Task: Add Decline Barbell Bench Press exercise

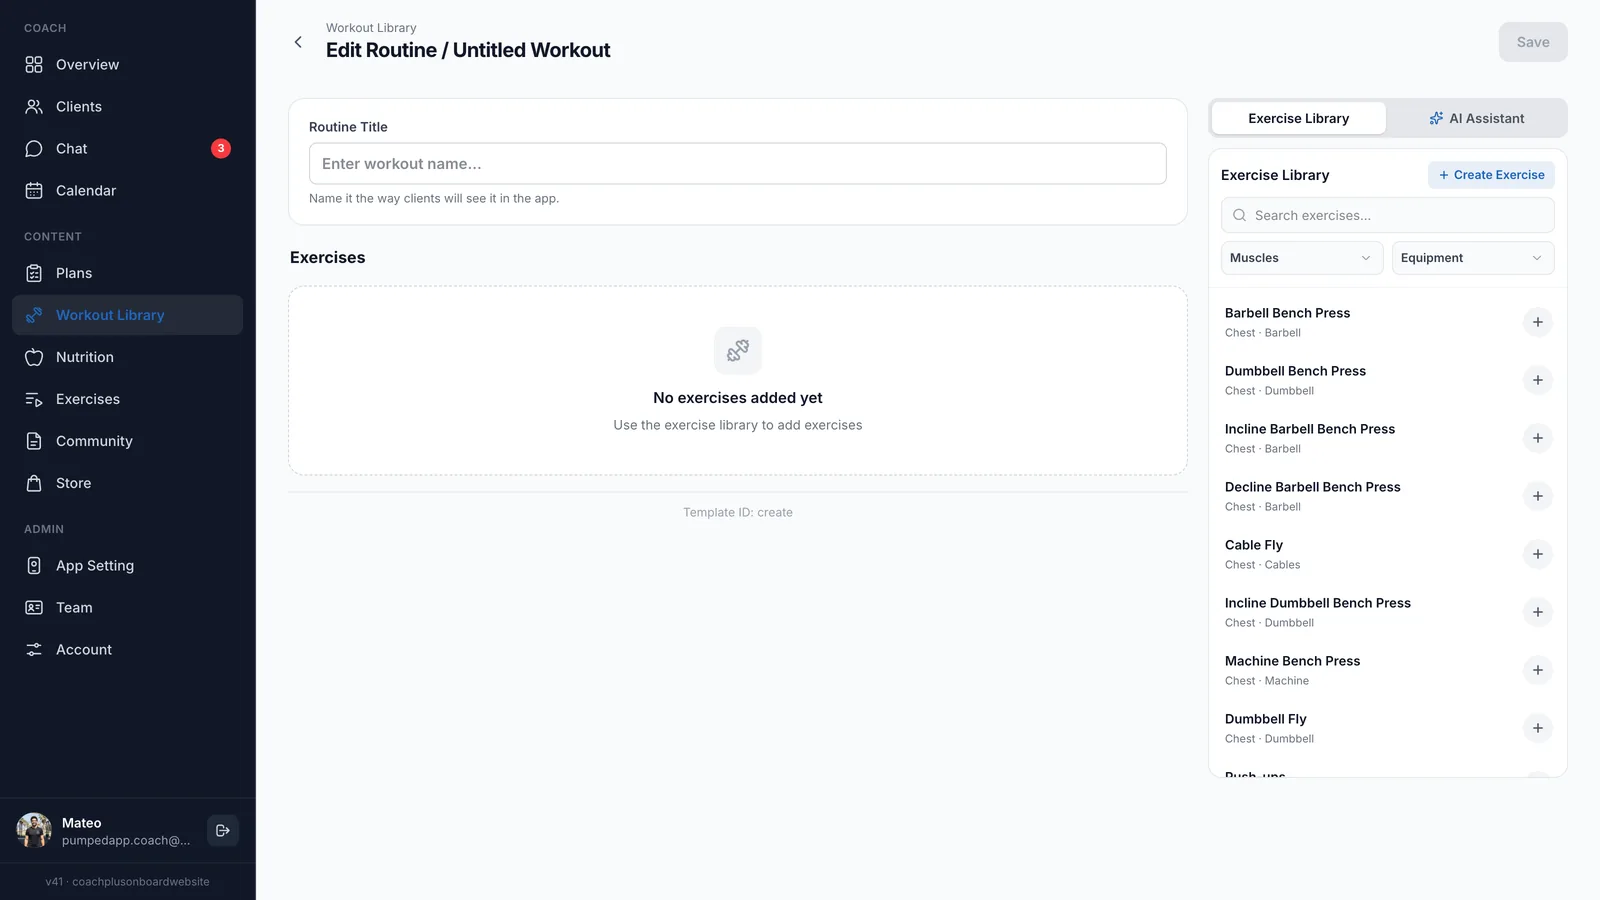Action: [x=1538, y=496]
